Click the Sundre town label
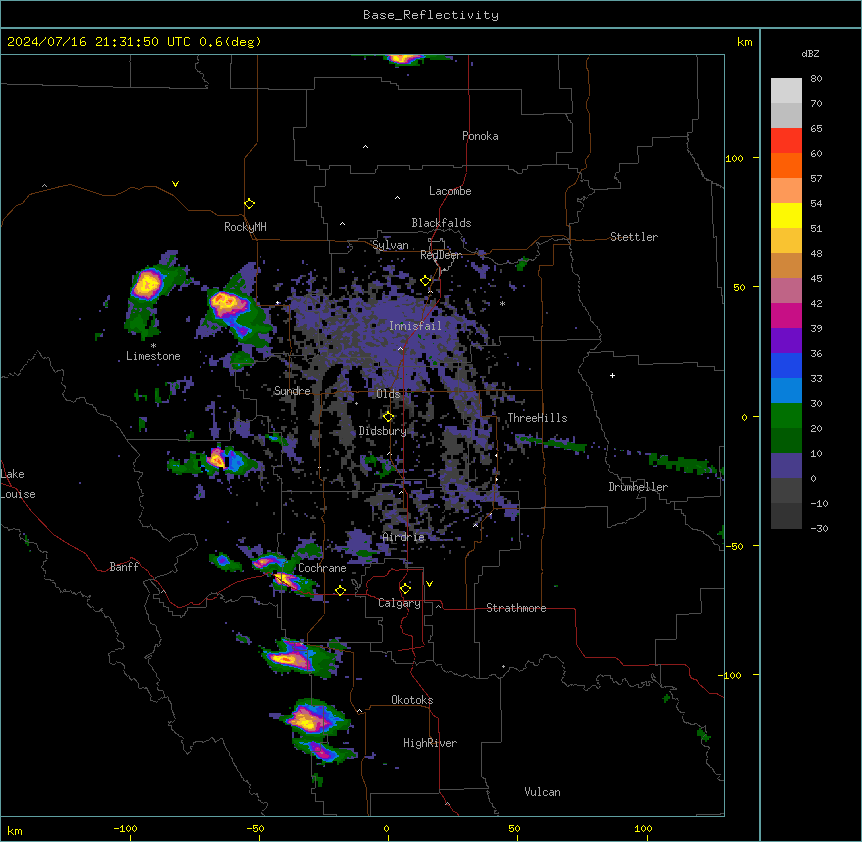Viewport: 862px width, 842px height. pyautogui.click(x=292, y=391)
